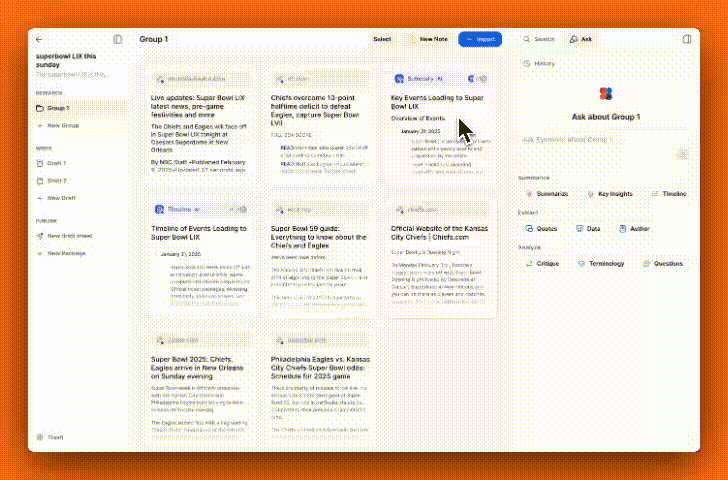Open the Super Bowl 59 guide card
The image size is (728, 480).
pos(320,258)
